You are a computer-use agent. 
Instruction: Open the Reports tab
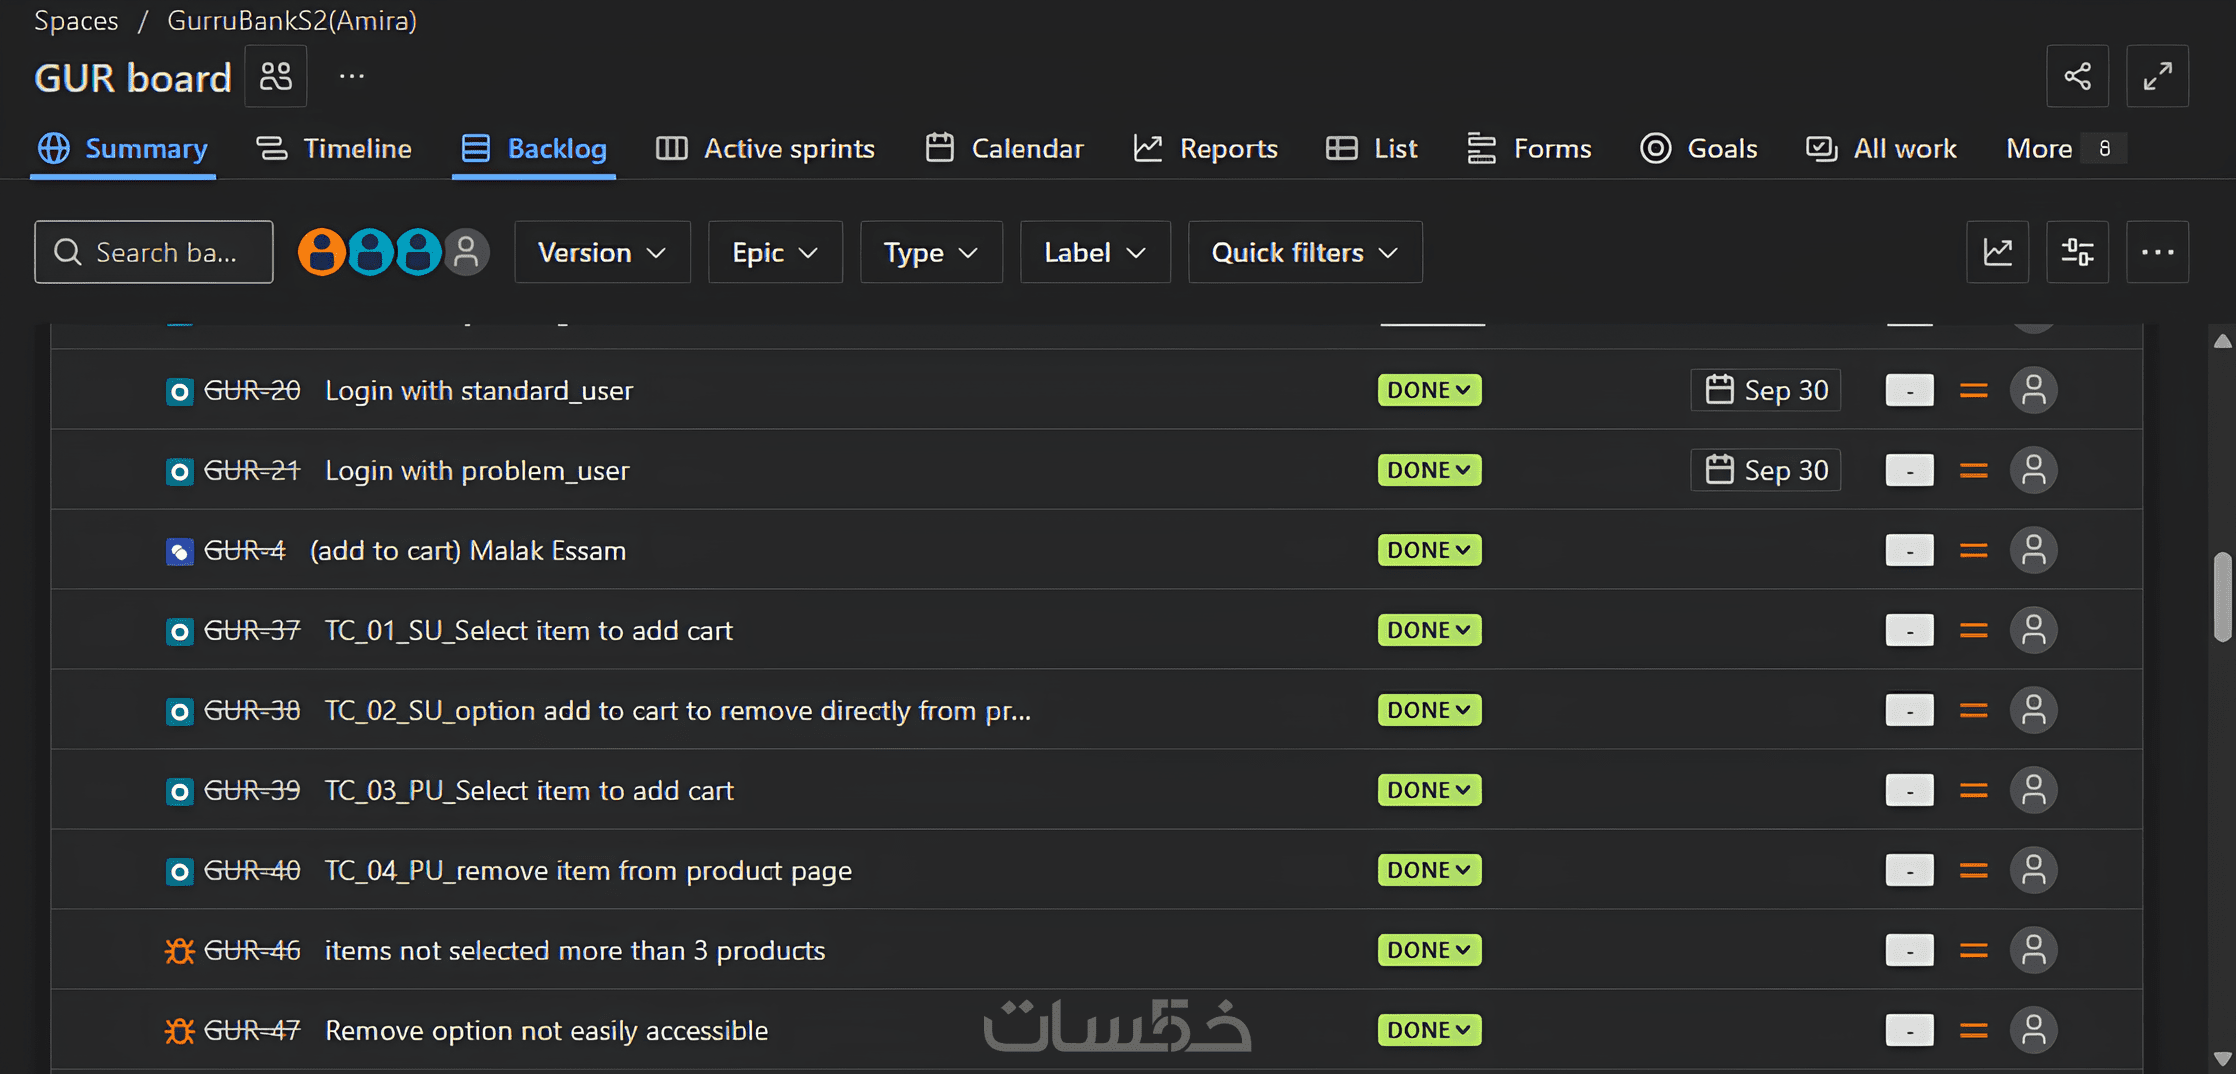pyautogui.click(x=1205, y=149)
